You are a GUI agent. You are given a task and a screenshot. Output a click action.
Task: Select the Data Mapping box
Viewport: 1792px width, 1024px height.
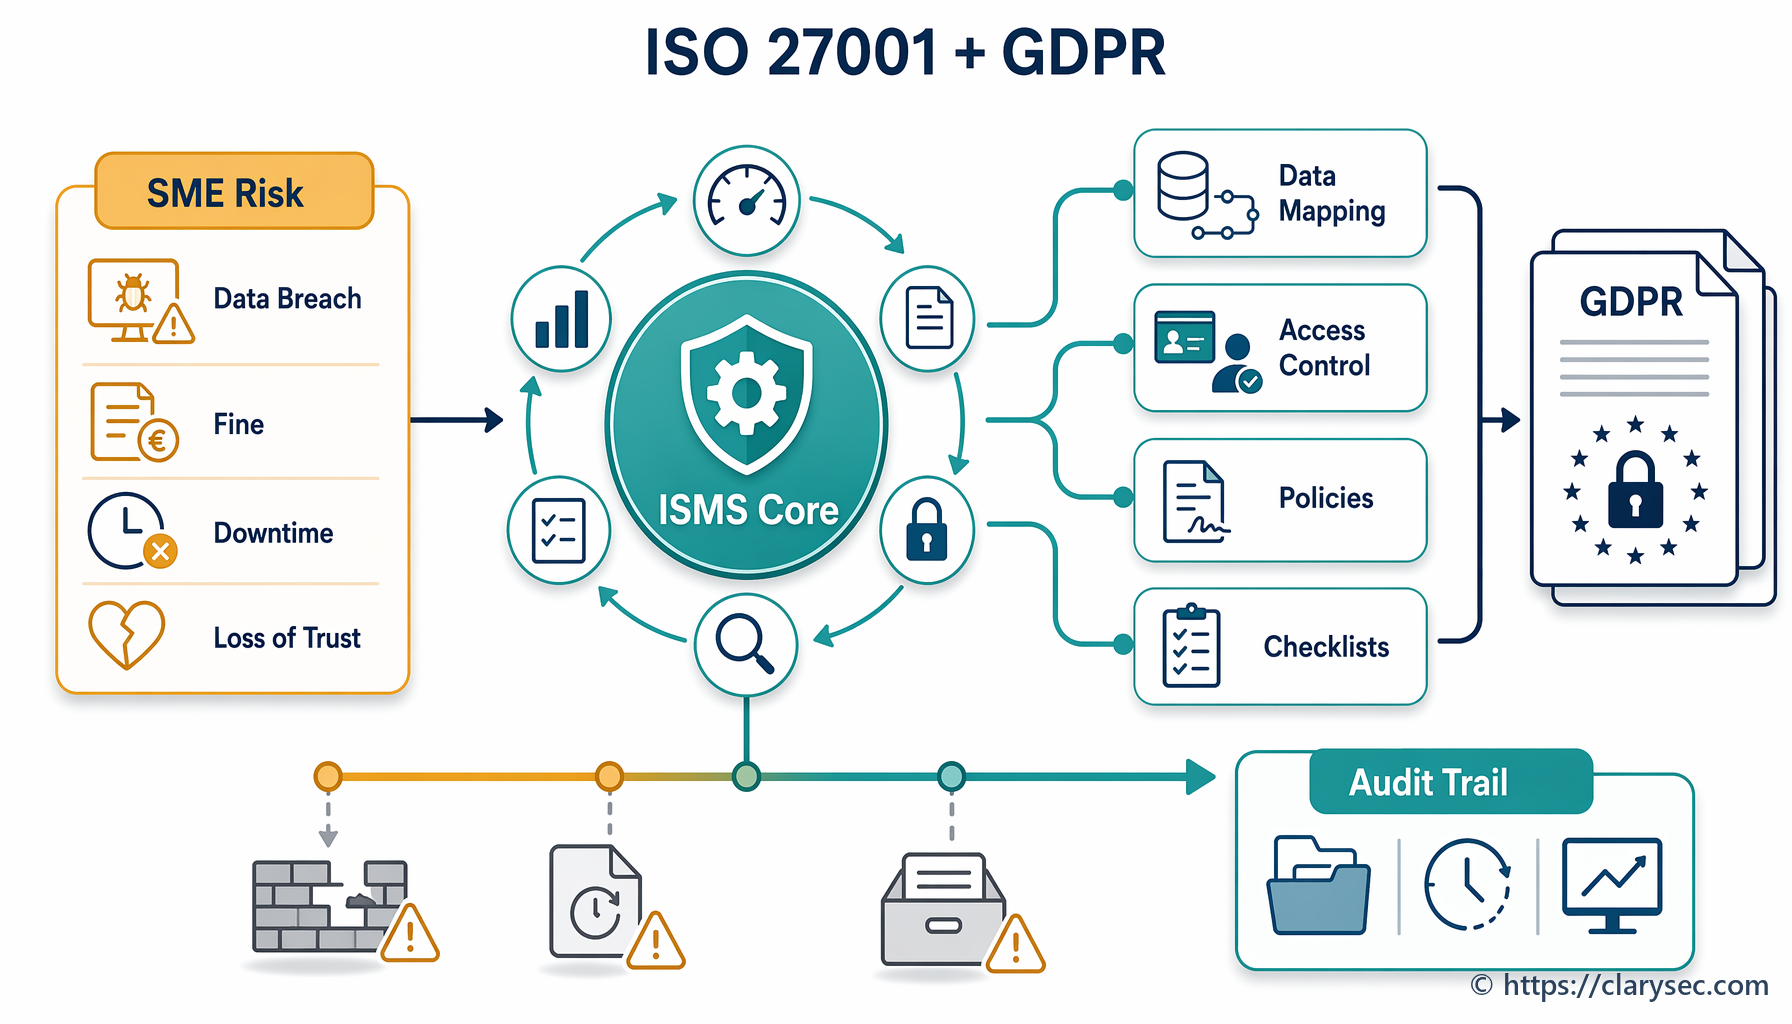[1280, 193]
